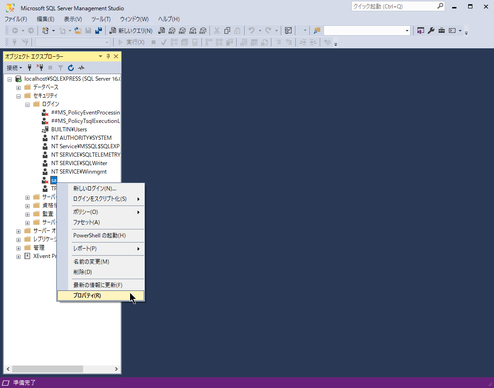Screen dimensions: 494x388
Task: Open ポリシー(O) submenu in context menu
Action: 101,212
